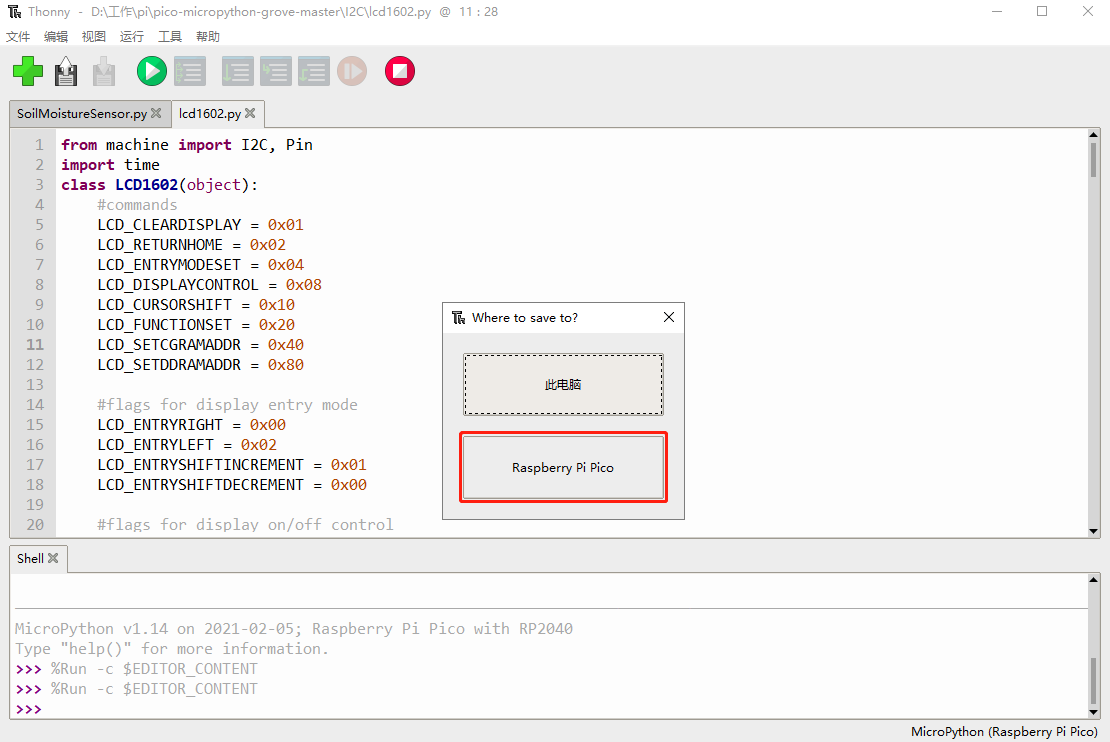Click the empty Shell prompt line

pos(551,709)
